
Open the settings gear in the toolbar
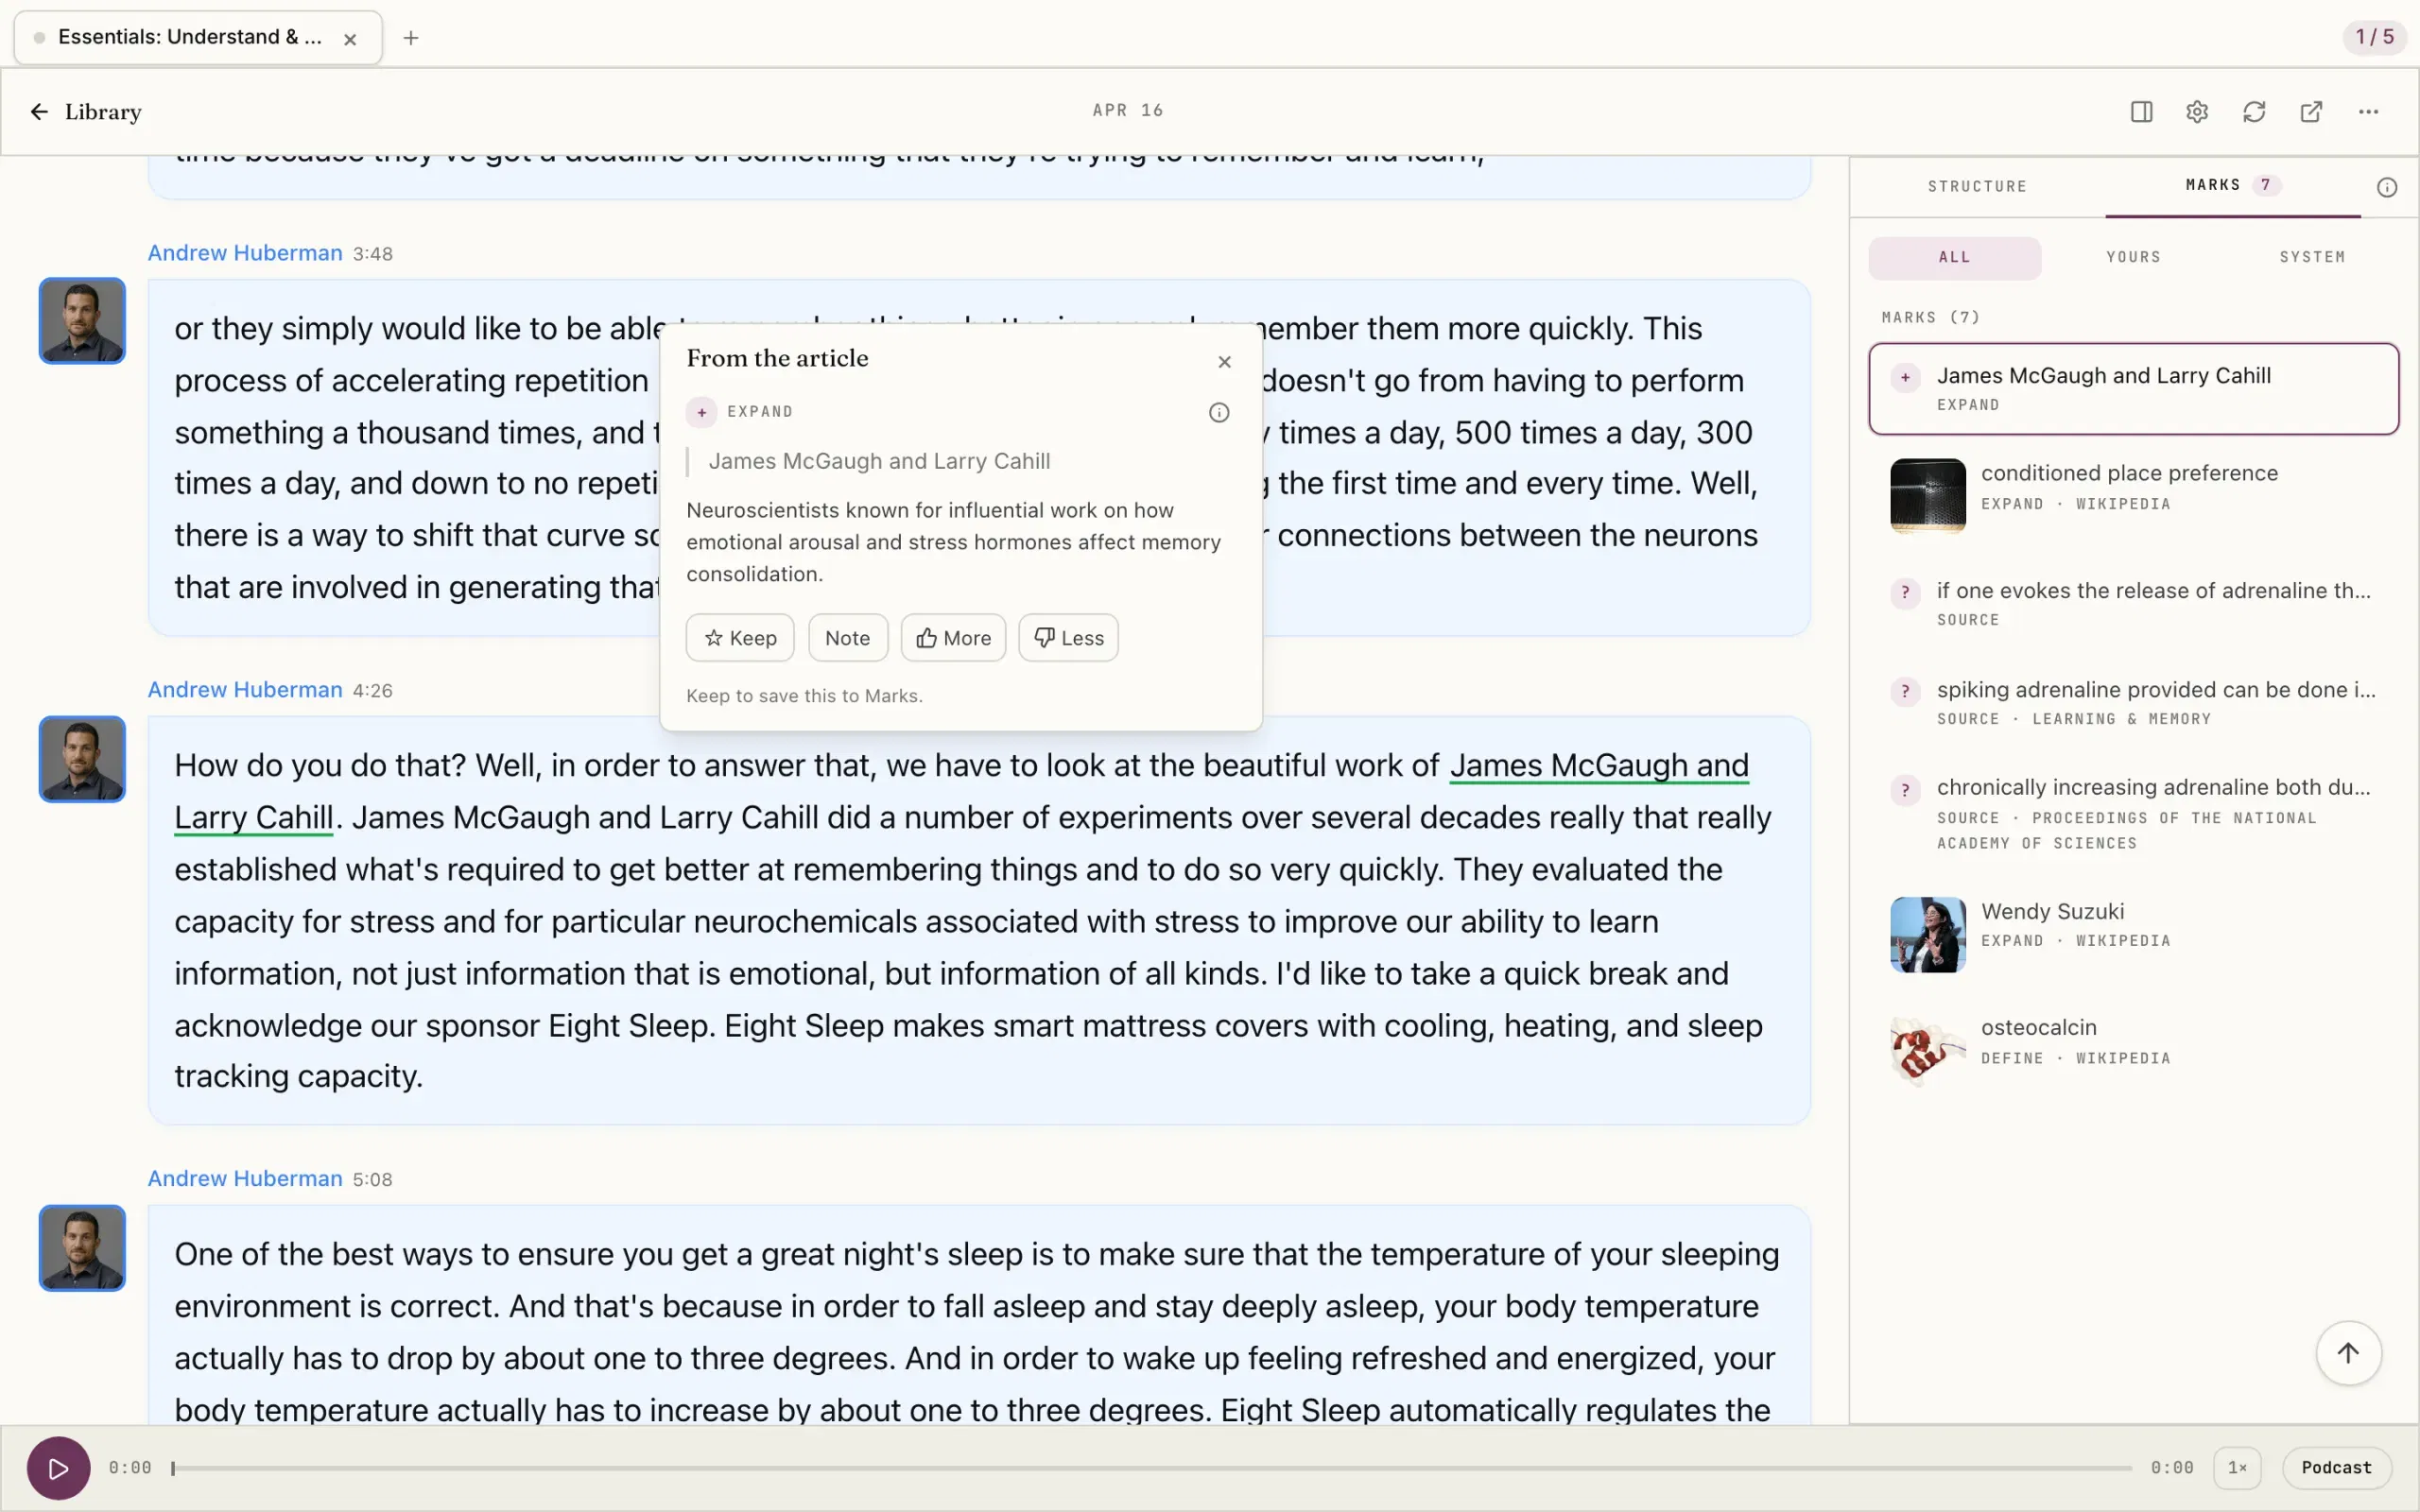[2197, 112]
